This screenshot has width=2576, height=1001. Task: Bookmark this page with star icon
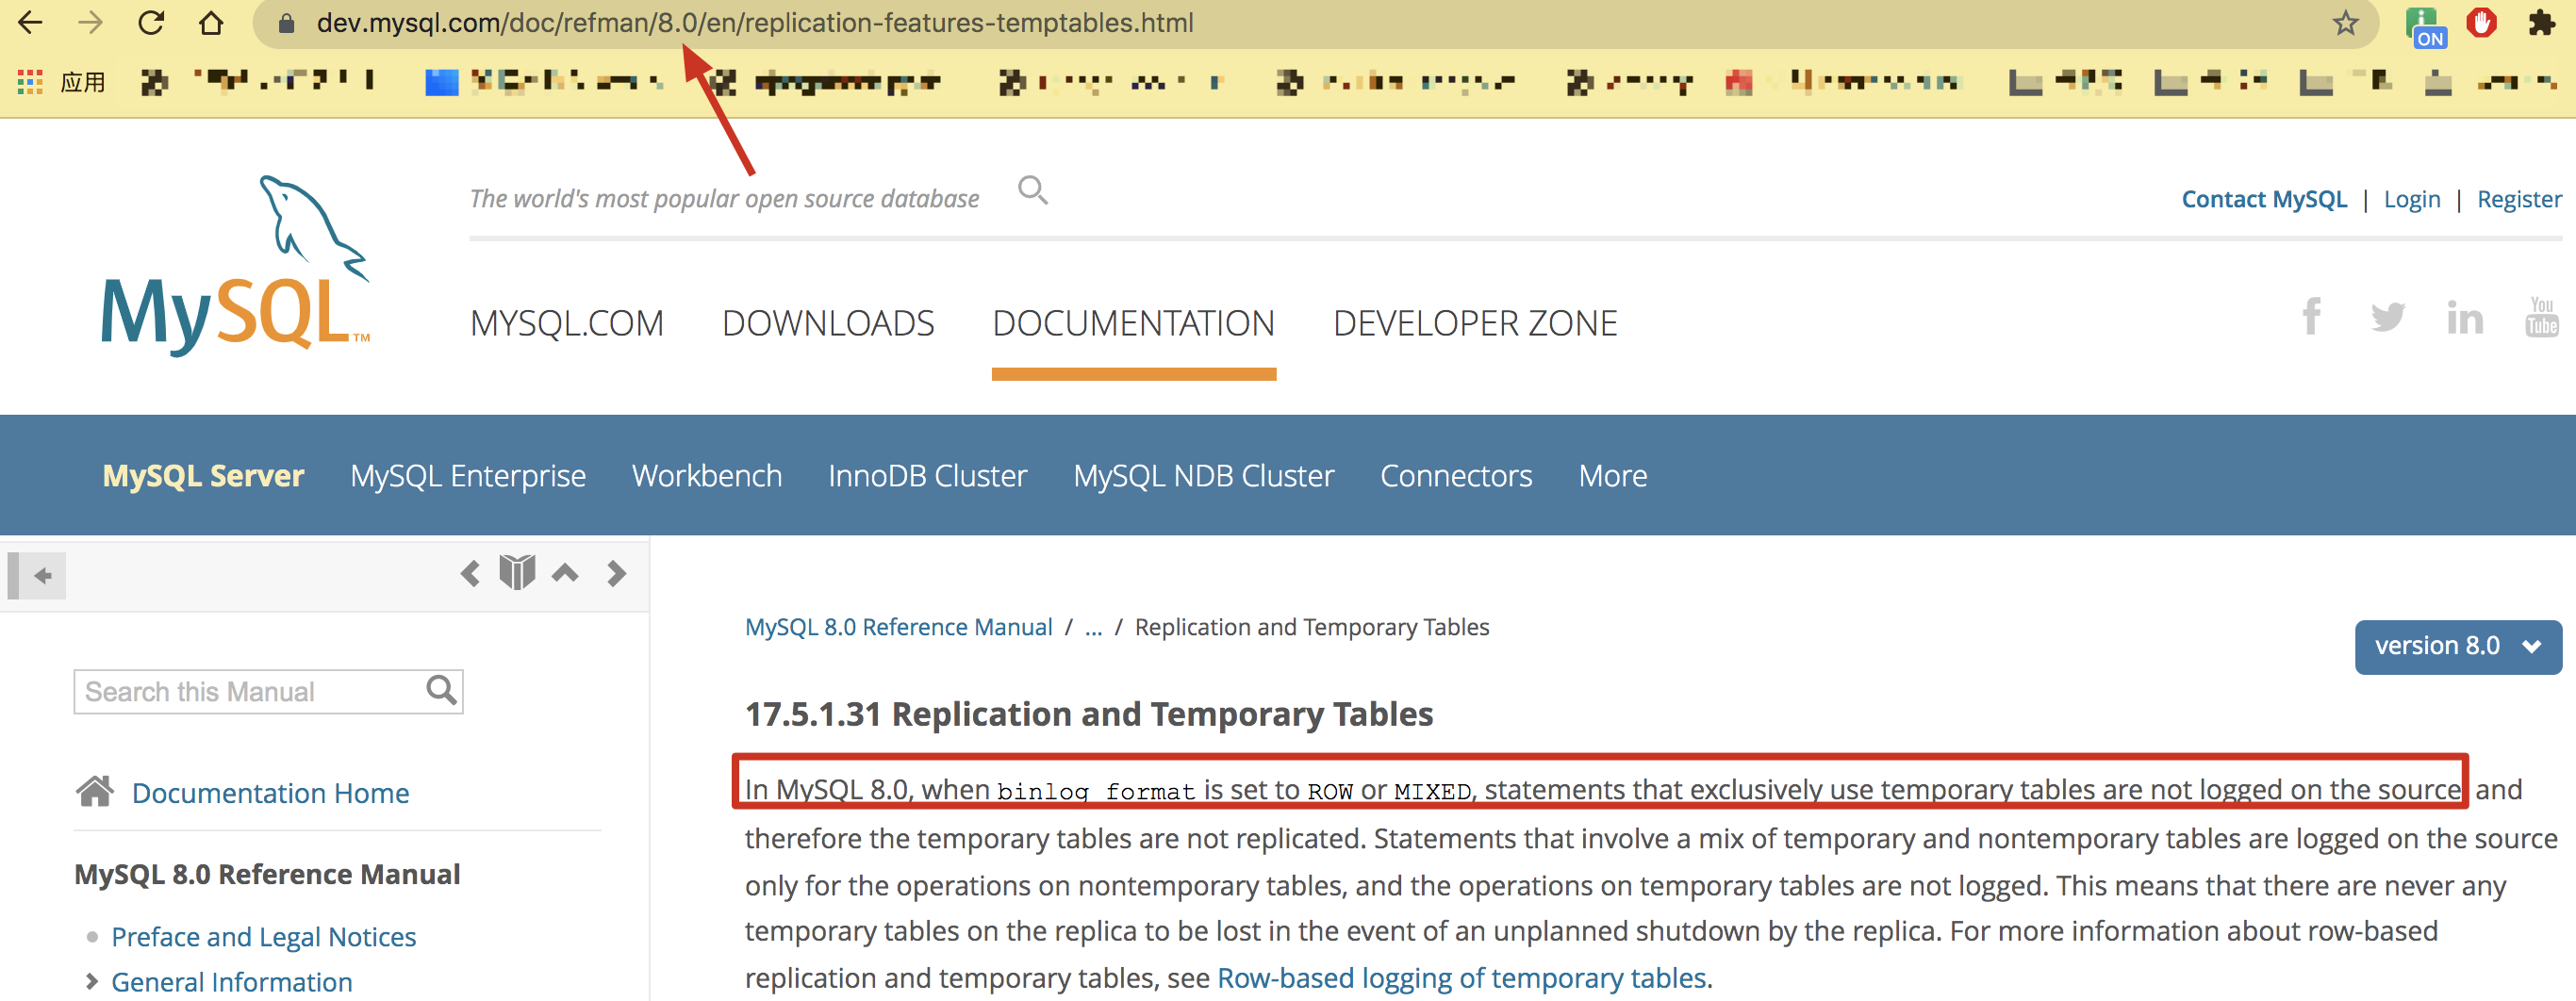(x=2345, y=23)
